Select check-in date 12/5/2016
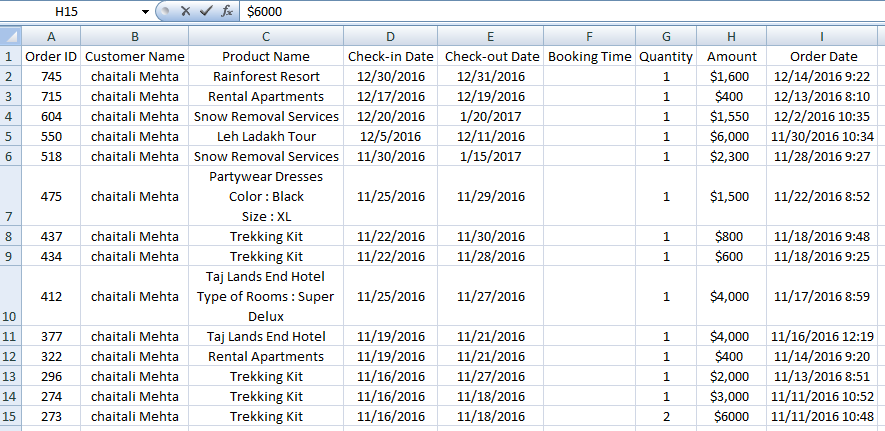885x431 pixels. 391,136
